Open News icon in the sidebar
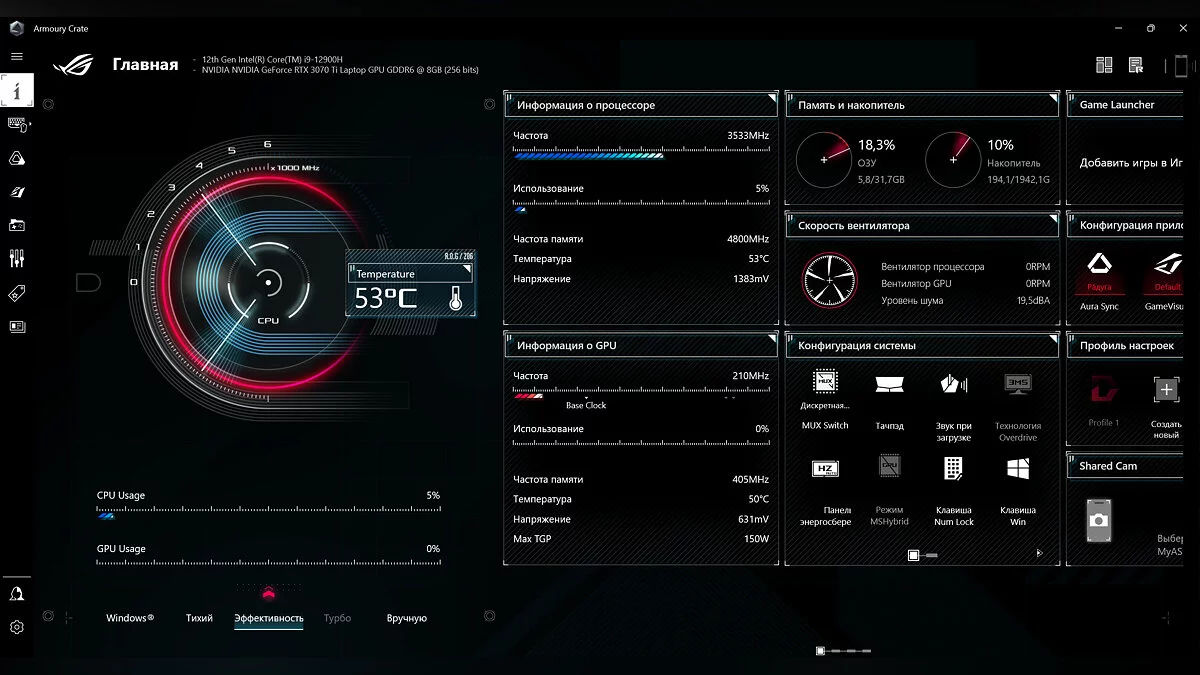Image resolution: width=1200 pixels, height=675 pixels. [17, 326]
